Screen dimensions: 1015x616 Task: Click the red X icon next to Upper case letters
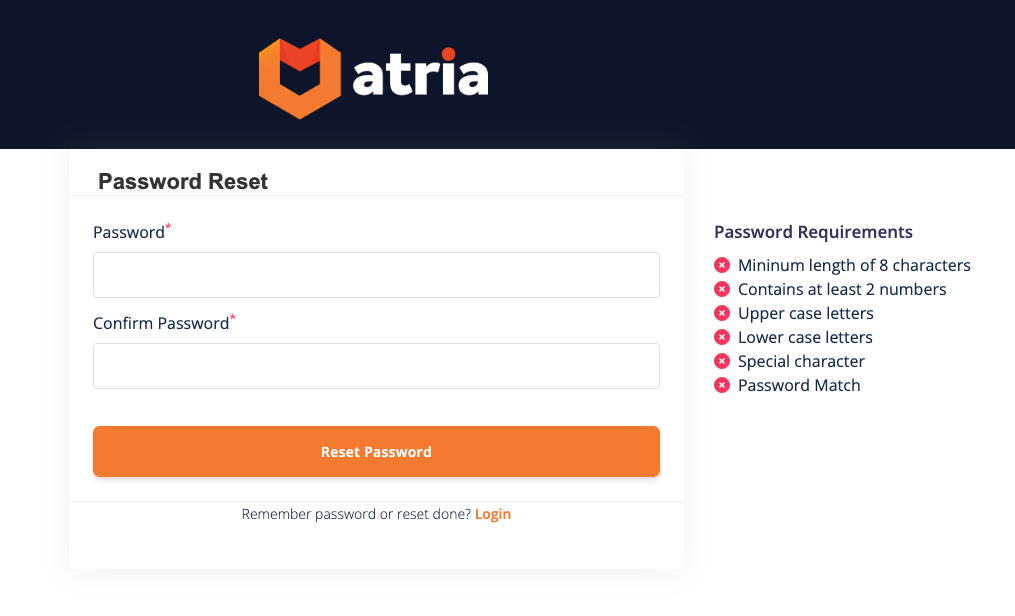coord(722,313)
